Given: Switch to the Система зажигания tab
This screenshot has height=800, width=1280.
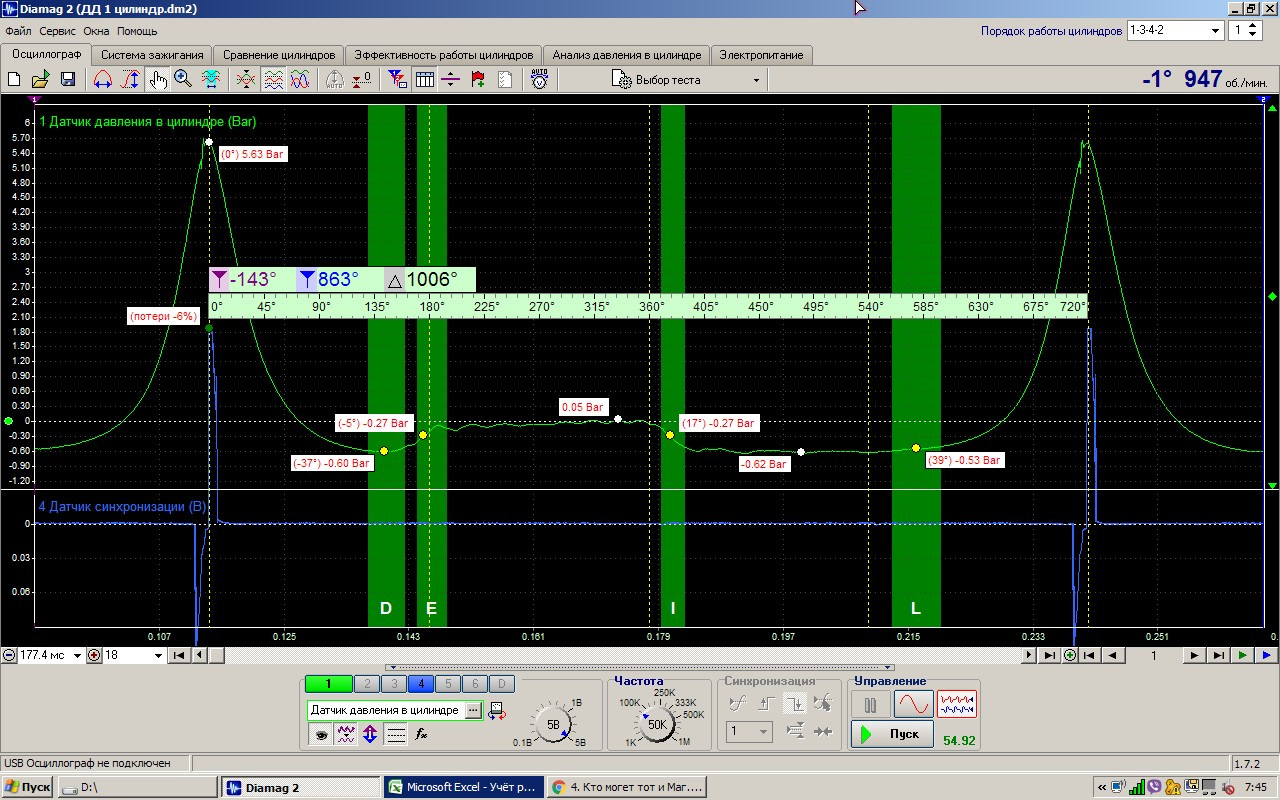Looking at the screenshot, I should coord(151,55).
